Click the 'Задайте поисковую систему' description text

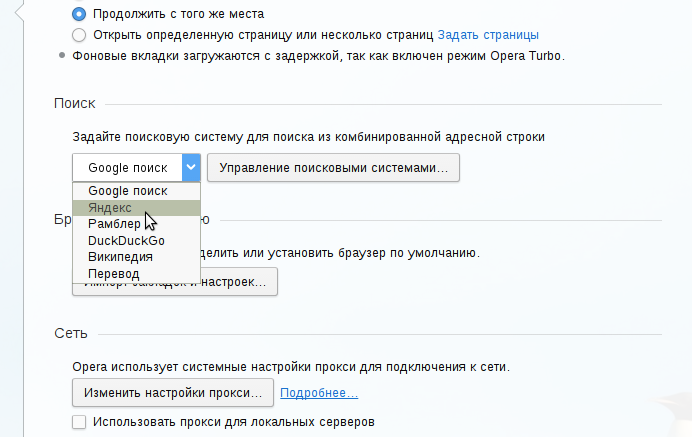[308, 137]
